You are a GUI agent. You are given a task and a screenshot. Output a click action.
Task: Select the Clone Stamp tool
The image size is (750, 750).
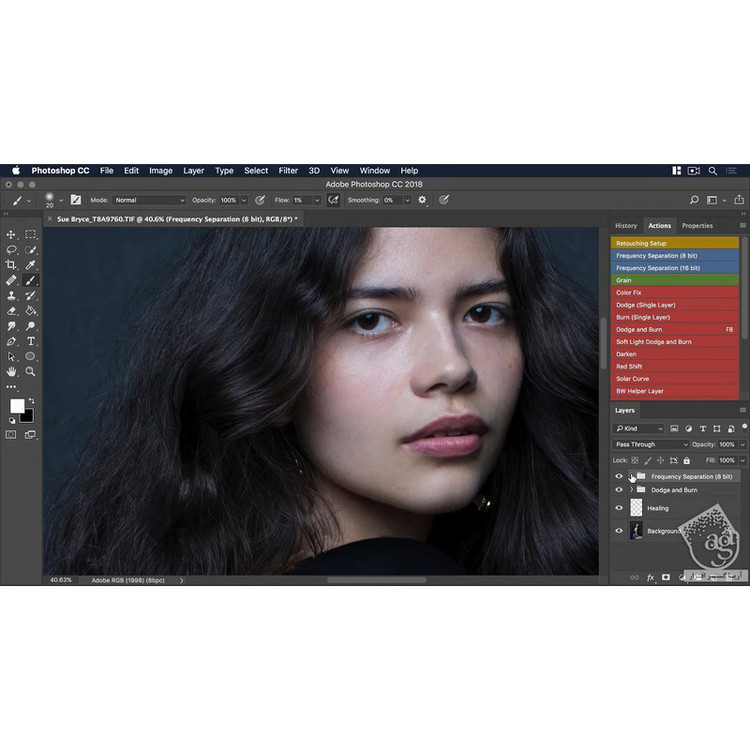pyautogui.click(x=12, y=295)
